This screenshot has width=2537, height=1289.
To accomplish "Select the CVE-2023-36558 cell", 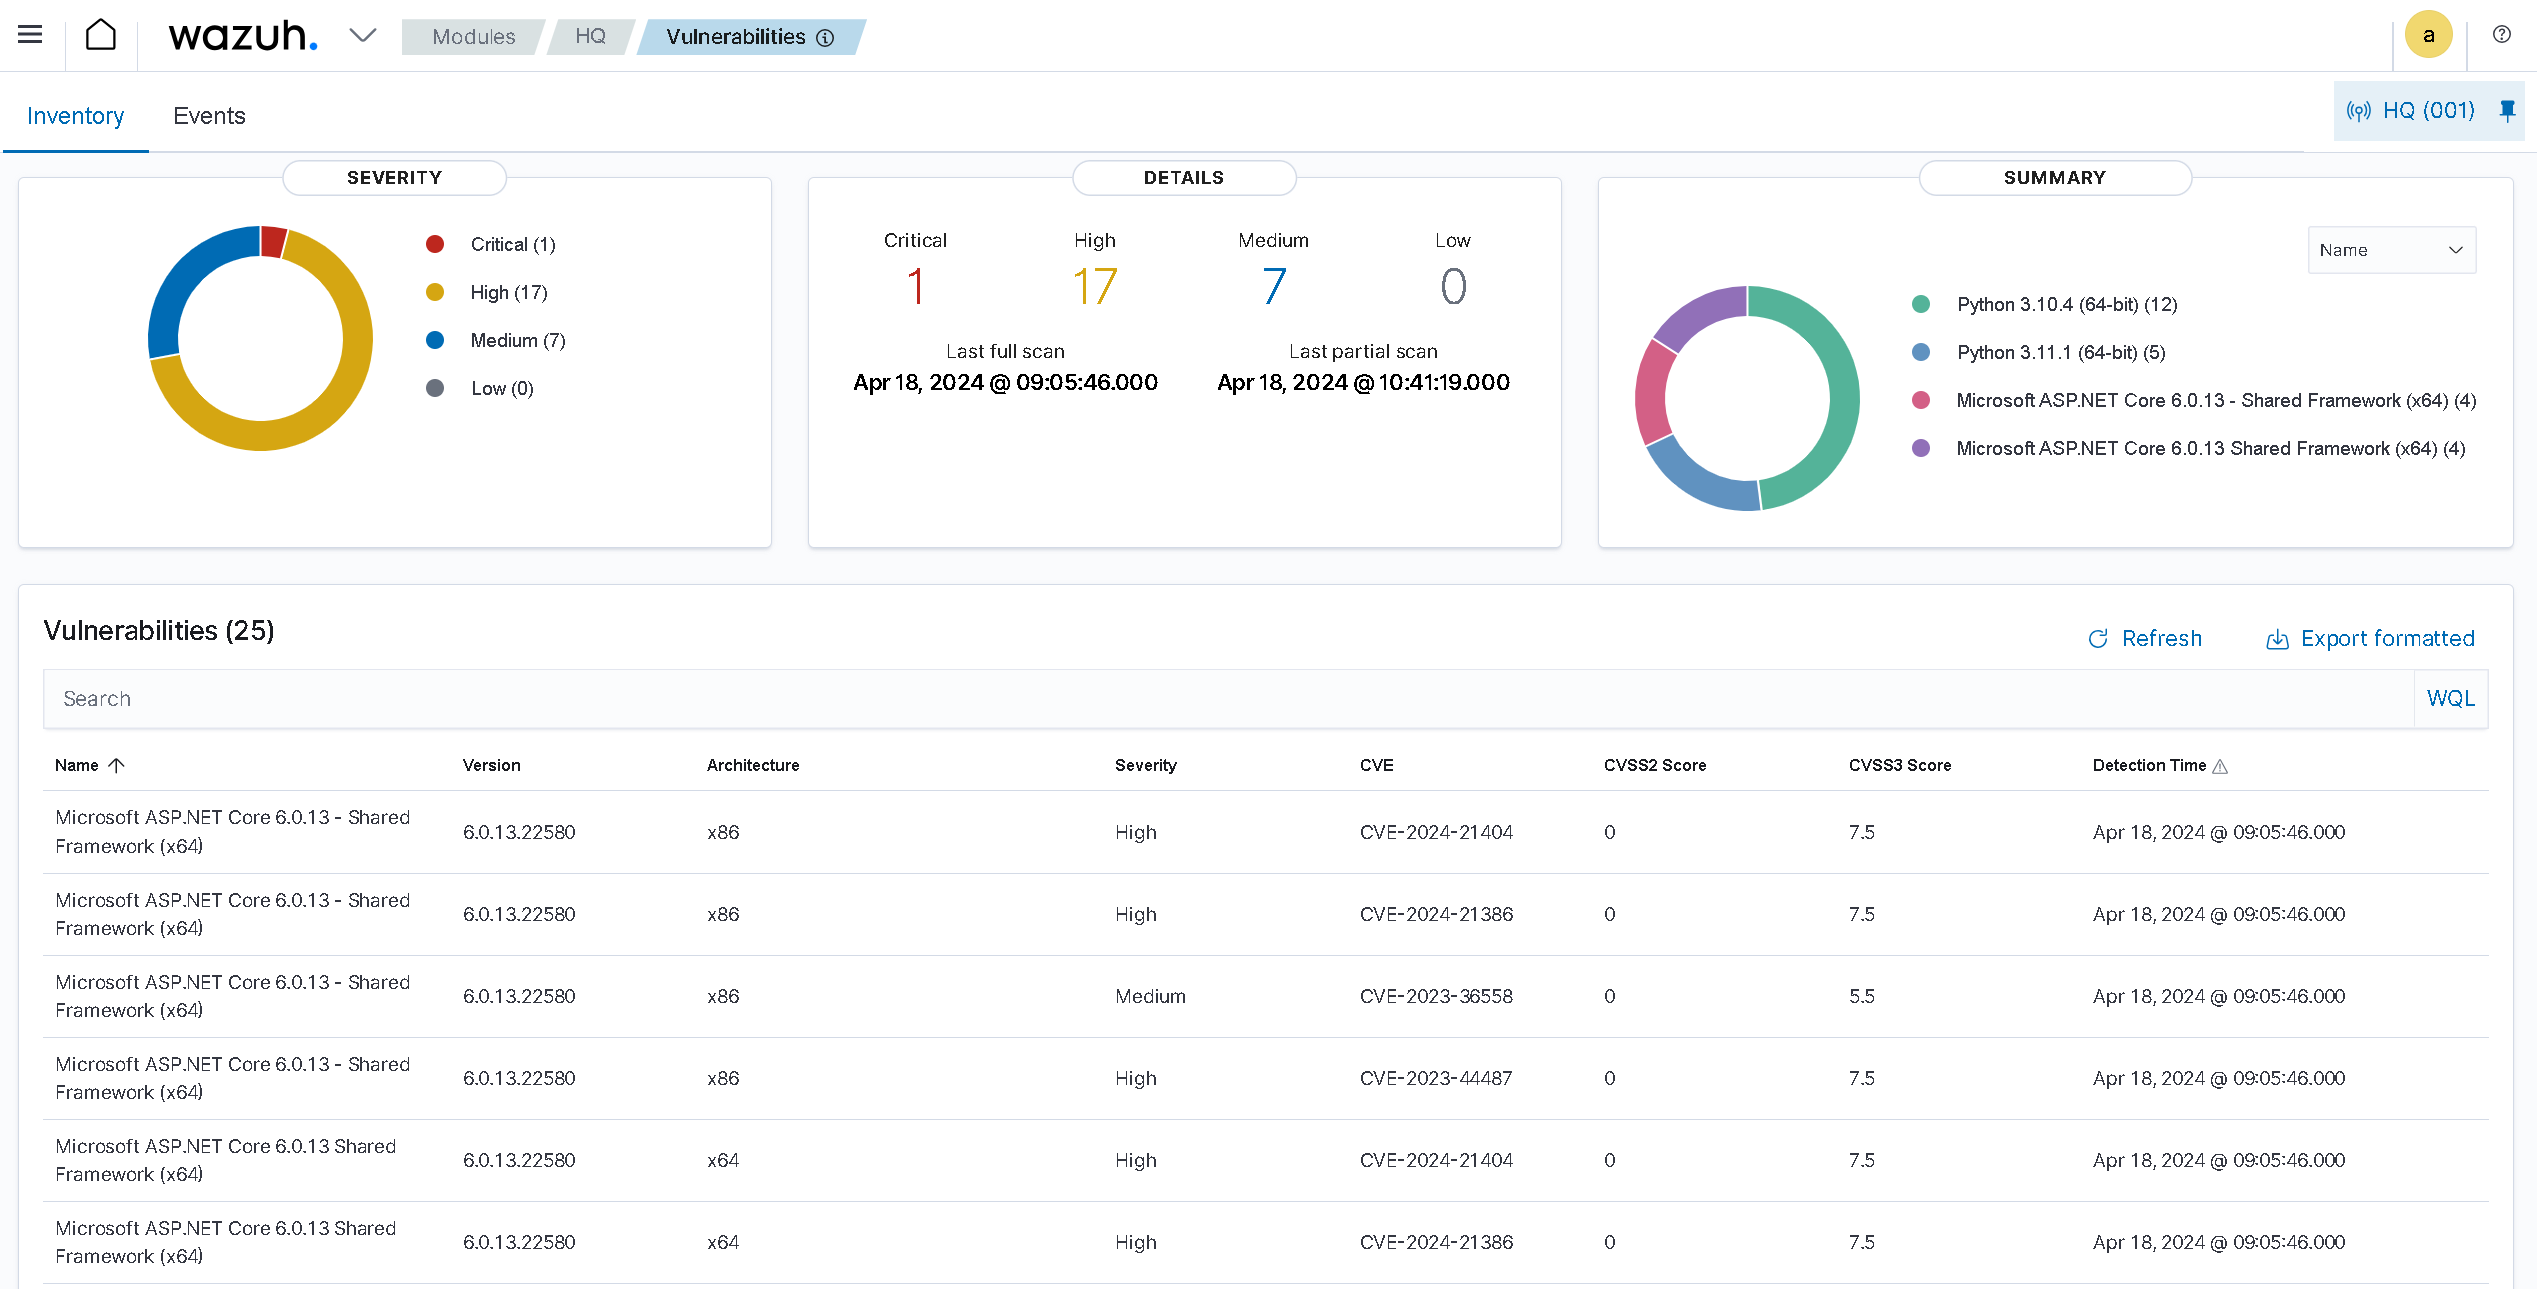I will coord(1436,996).
